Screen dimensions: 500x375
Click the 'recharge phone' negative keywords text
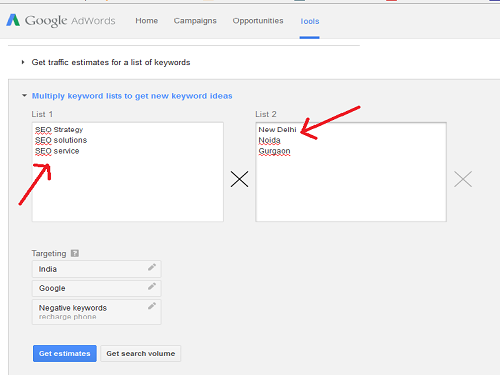point(68,317)
